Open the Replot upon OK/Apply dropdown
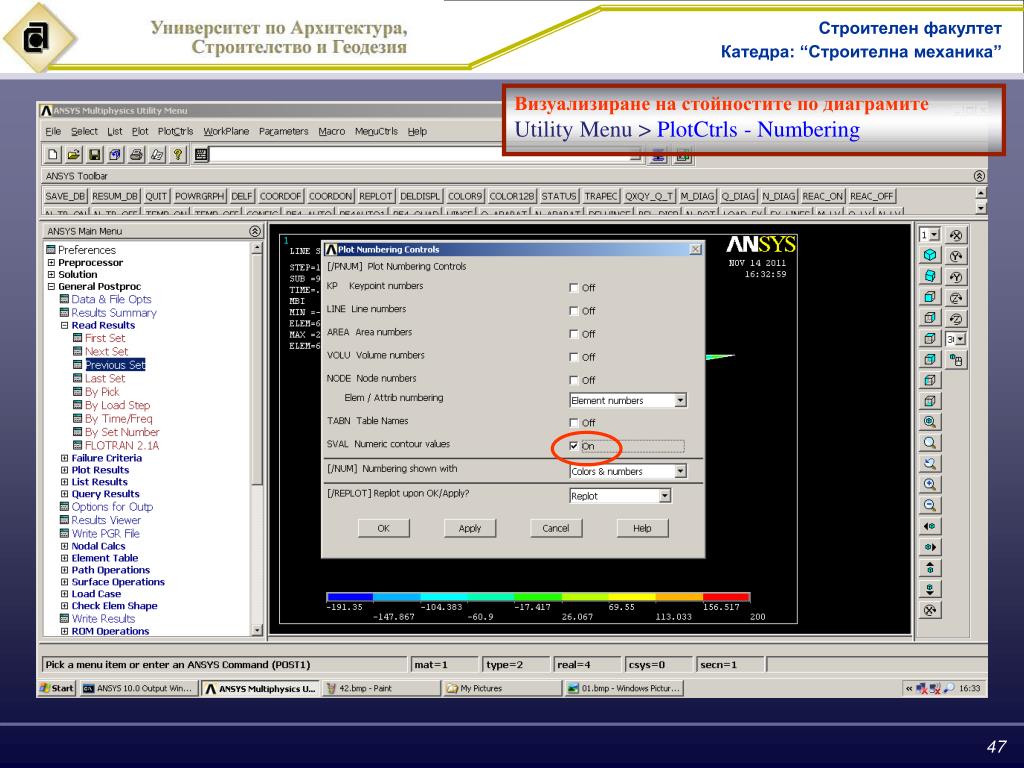The width and height of the screenshot is (1024, 768). [x=620, y=496]
